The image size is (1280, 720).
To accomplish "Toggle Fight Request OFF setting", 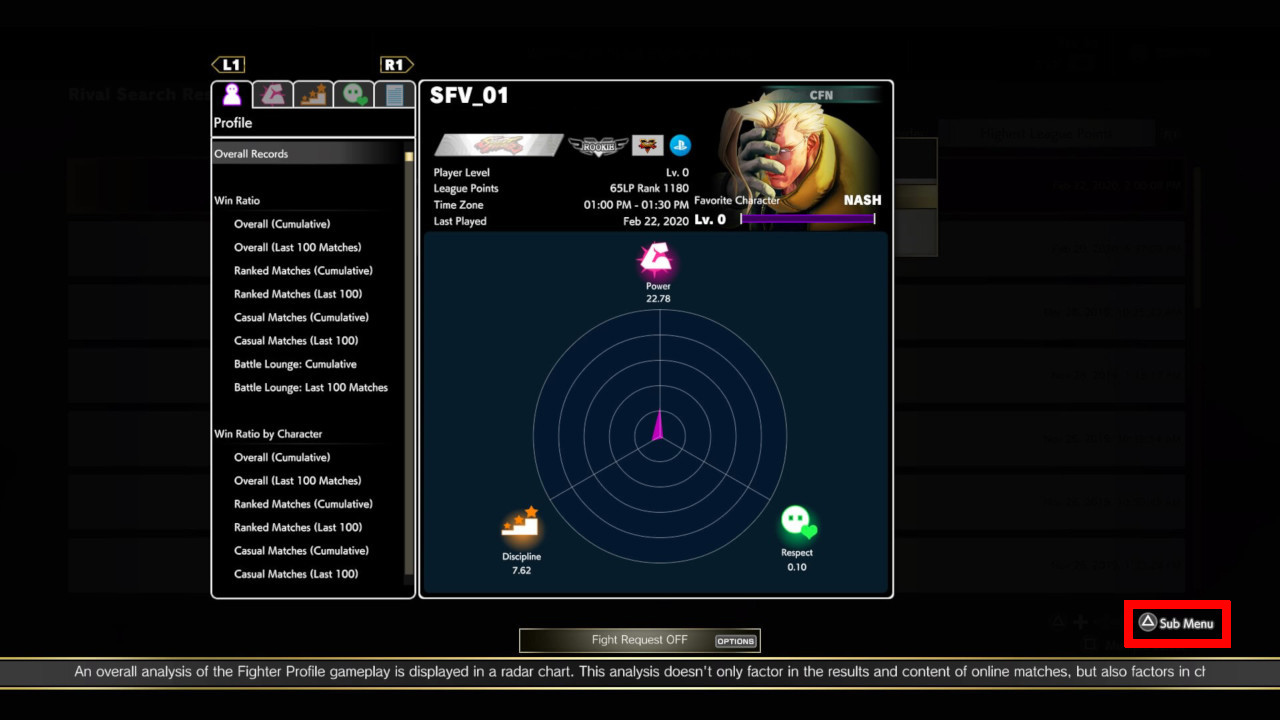I will click(x=640, y=640).
